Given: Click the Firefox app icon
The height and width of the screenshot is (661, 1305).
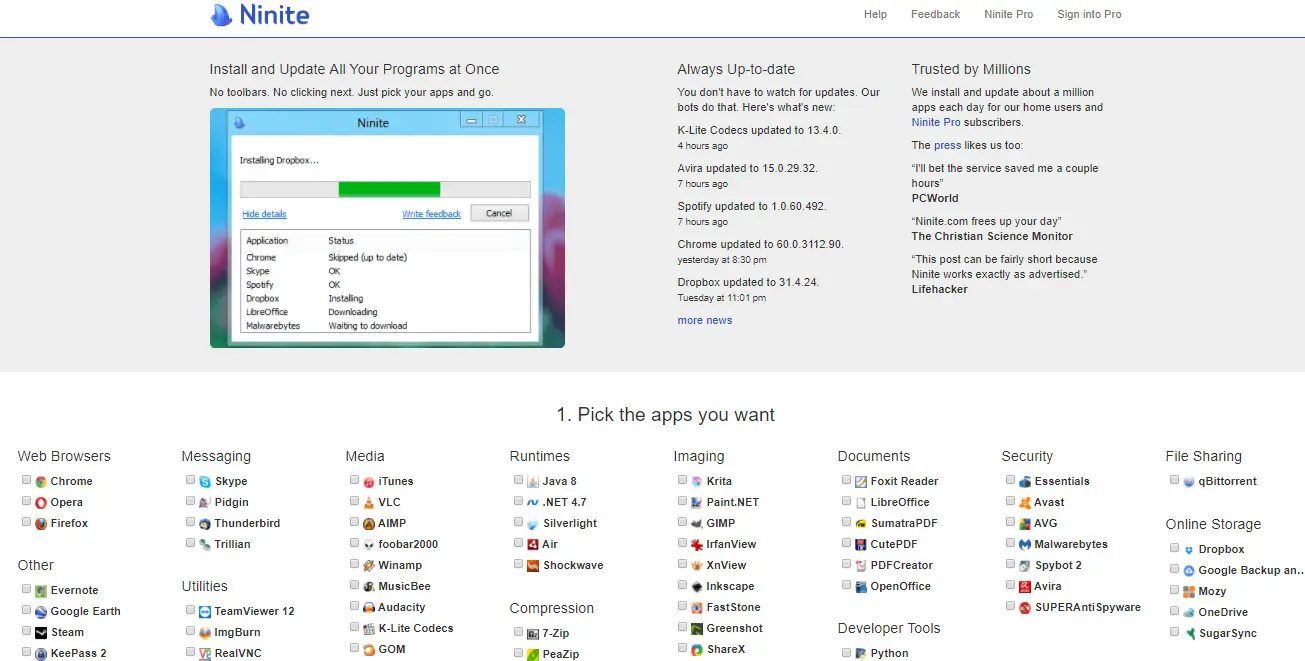Looking at the screenshot, I should [41, 524].
